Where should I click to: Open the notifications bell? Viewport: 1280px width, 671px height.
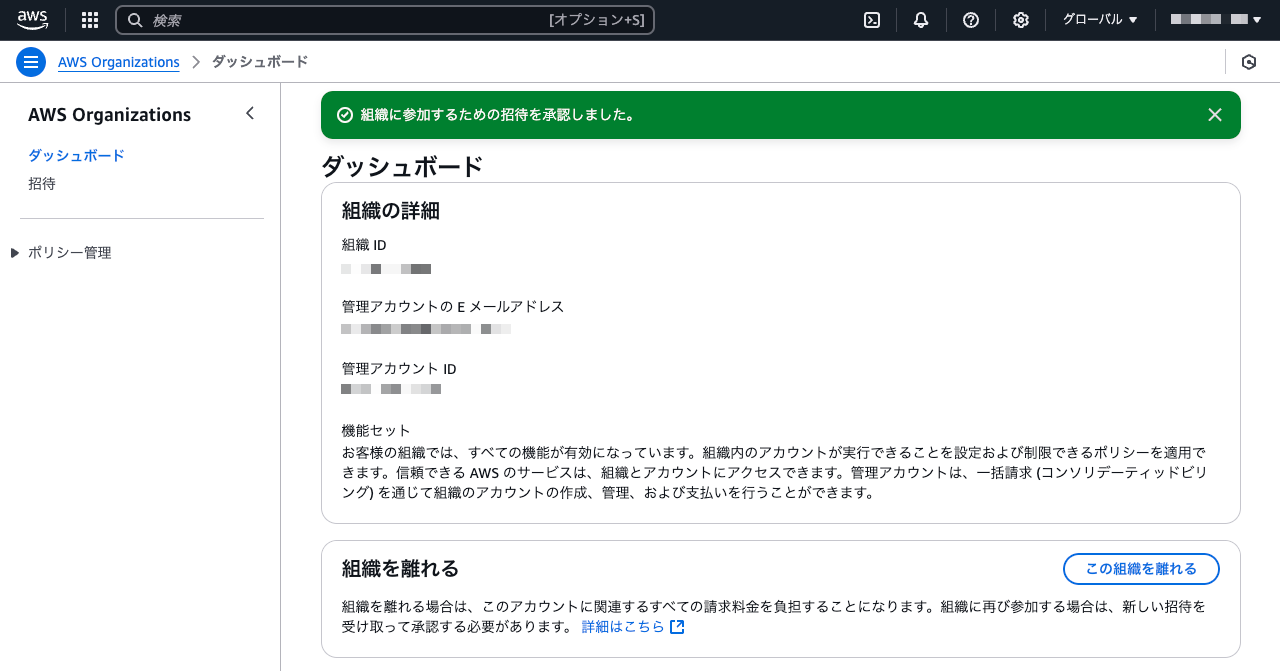click(x=921, y=20)
